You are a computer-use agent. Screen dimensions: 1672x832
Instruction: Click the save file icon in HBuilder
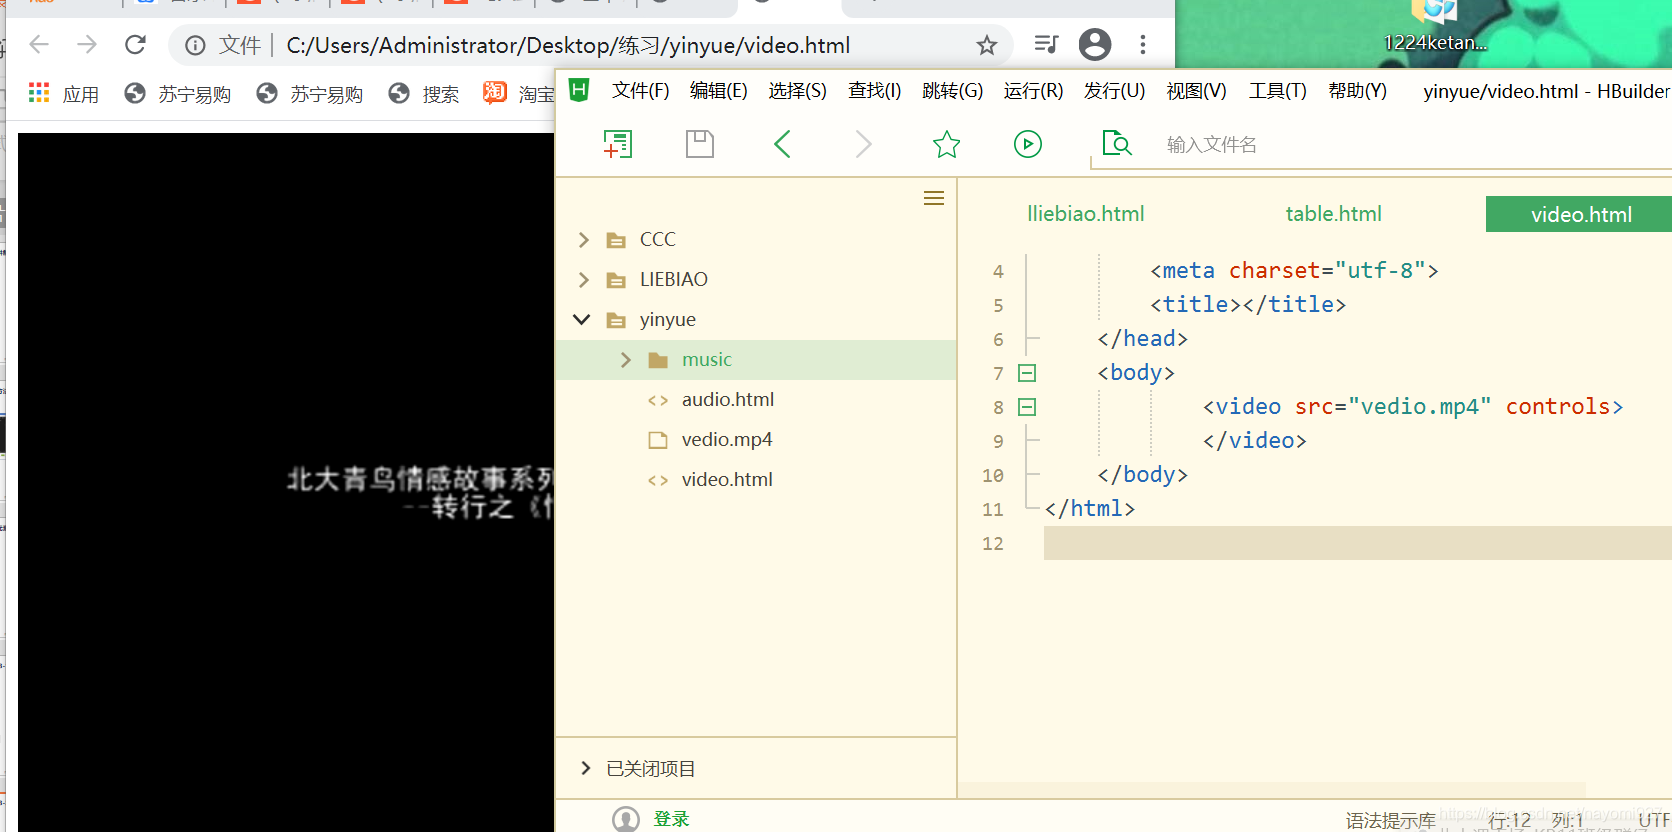coord(700,144)
